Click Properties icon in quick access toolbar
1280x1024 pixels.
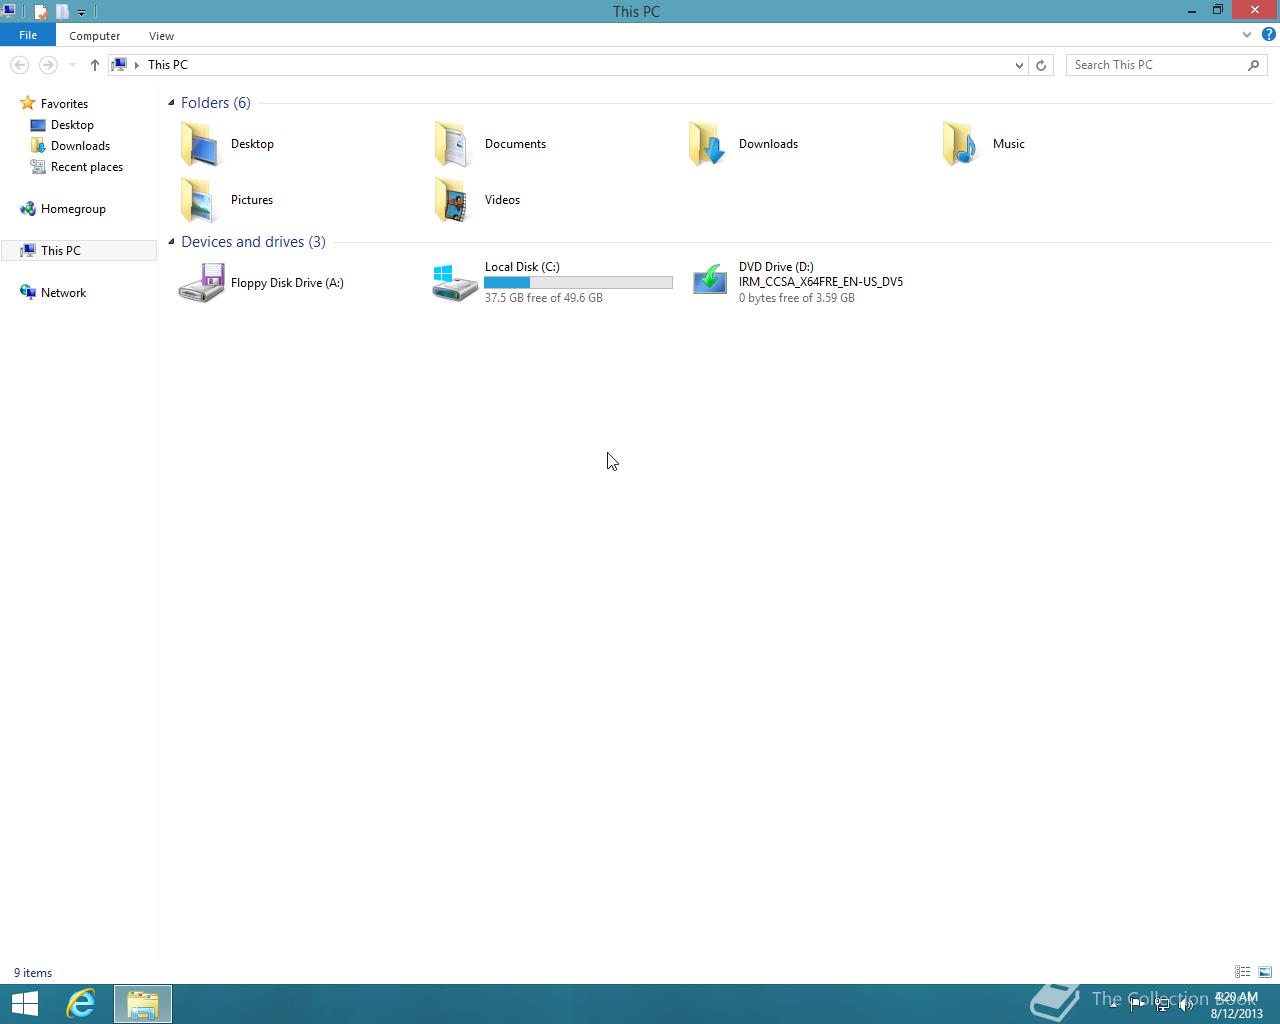(41, 12)
